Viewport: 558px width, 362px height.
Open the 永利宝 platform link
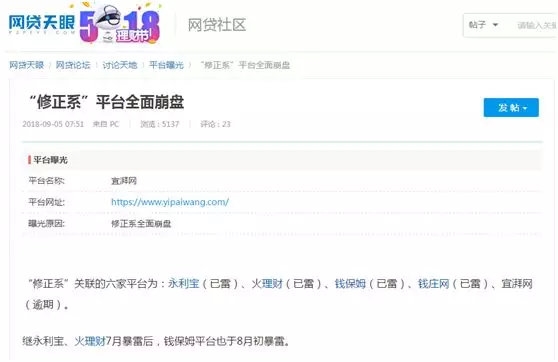183,283
